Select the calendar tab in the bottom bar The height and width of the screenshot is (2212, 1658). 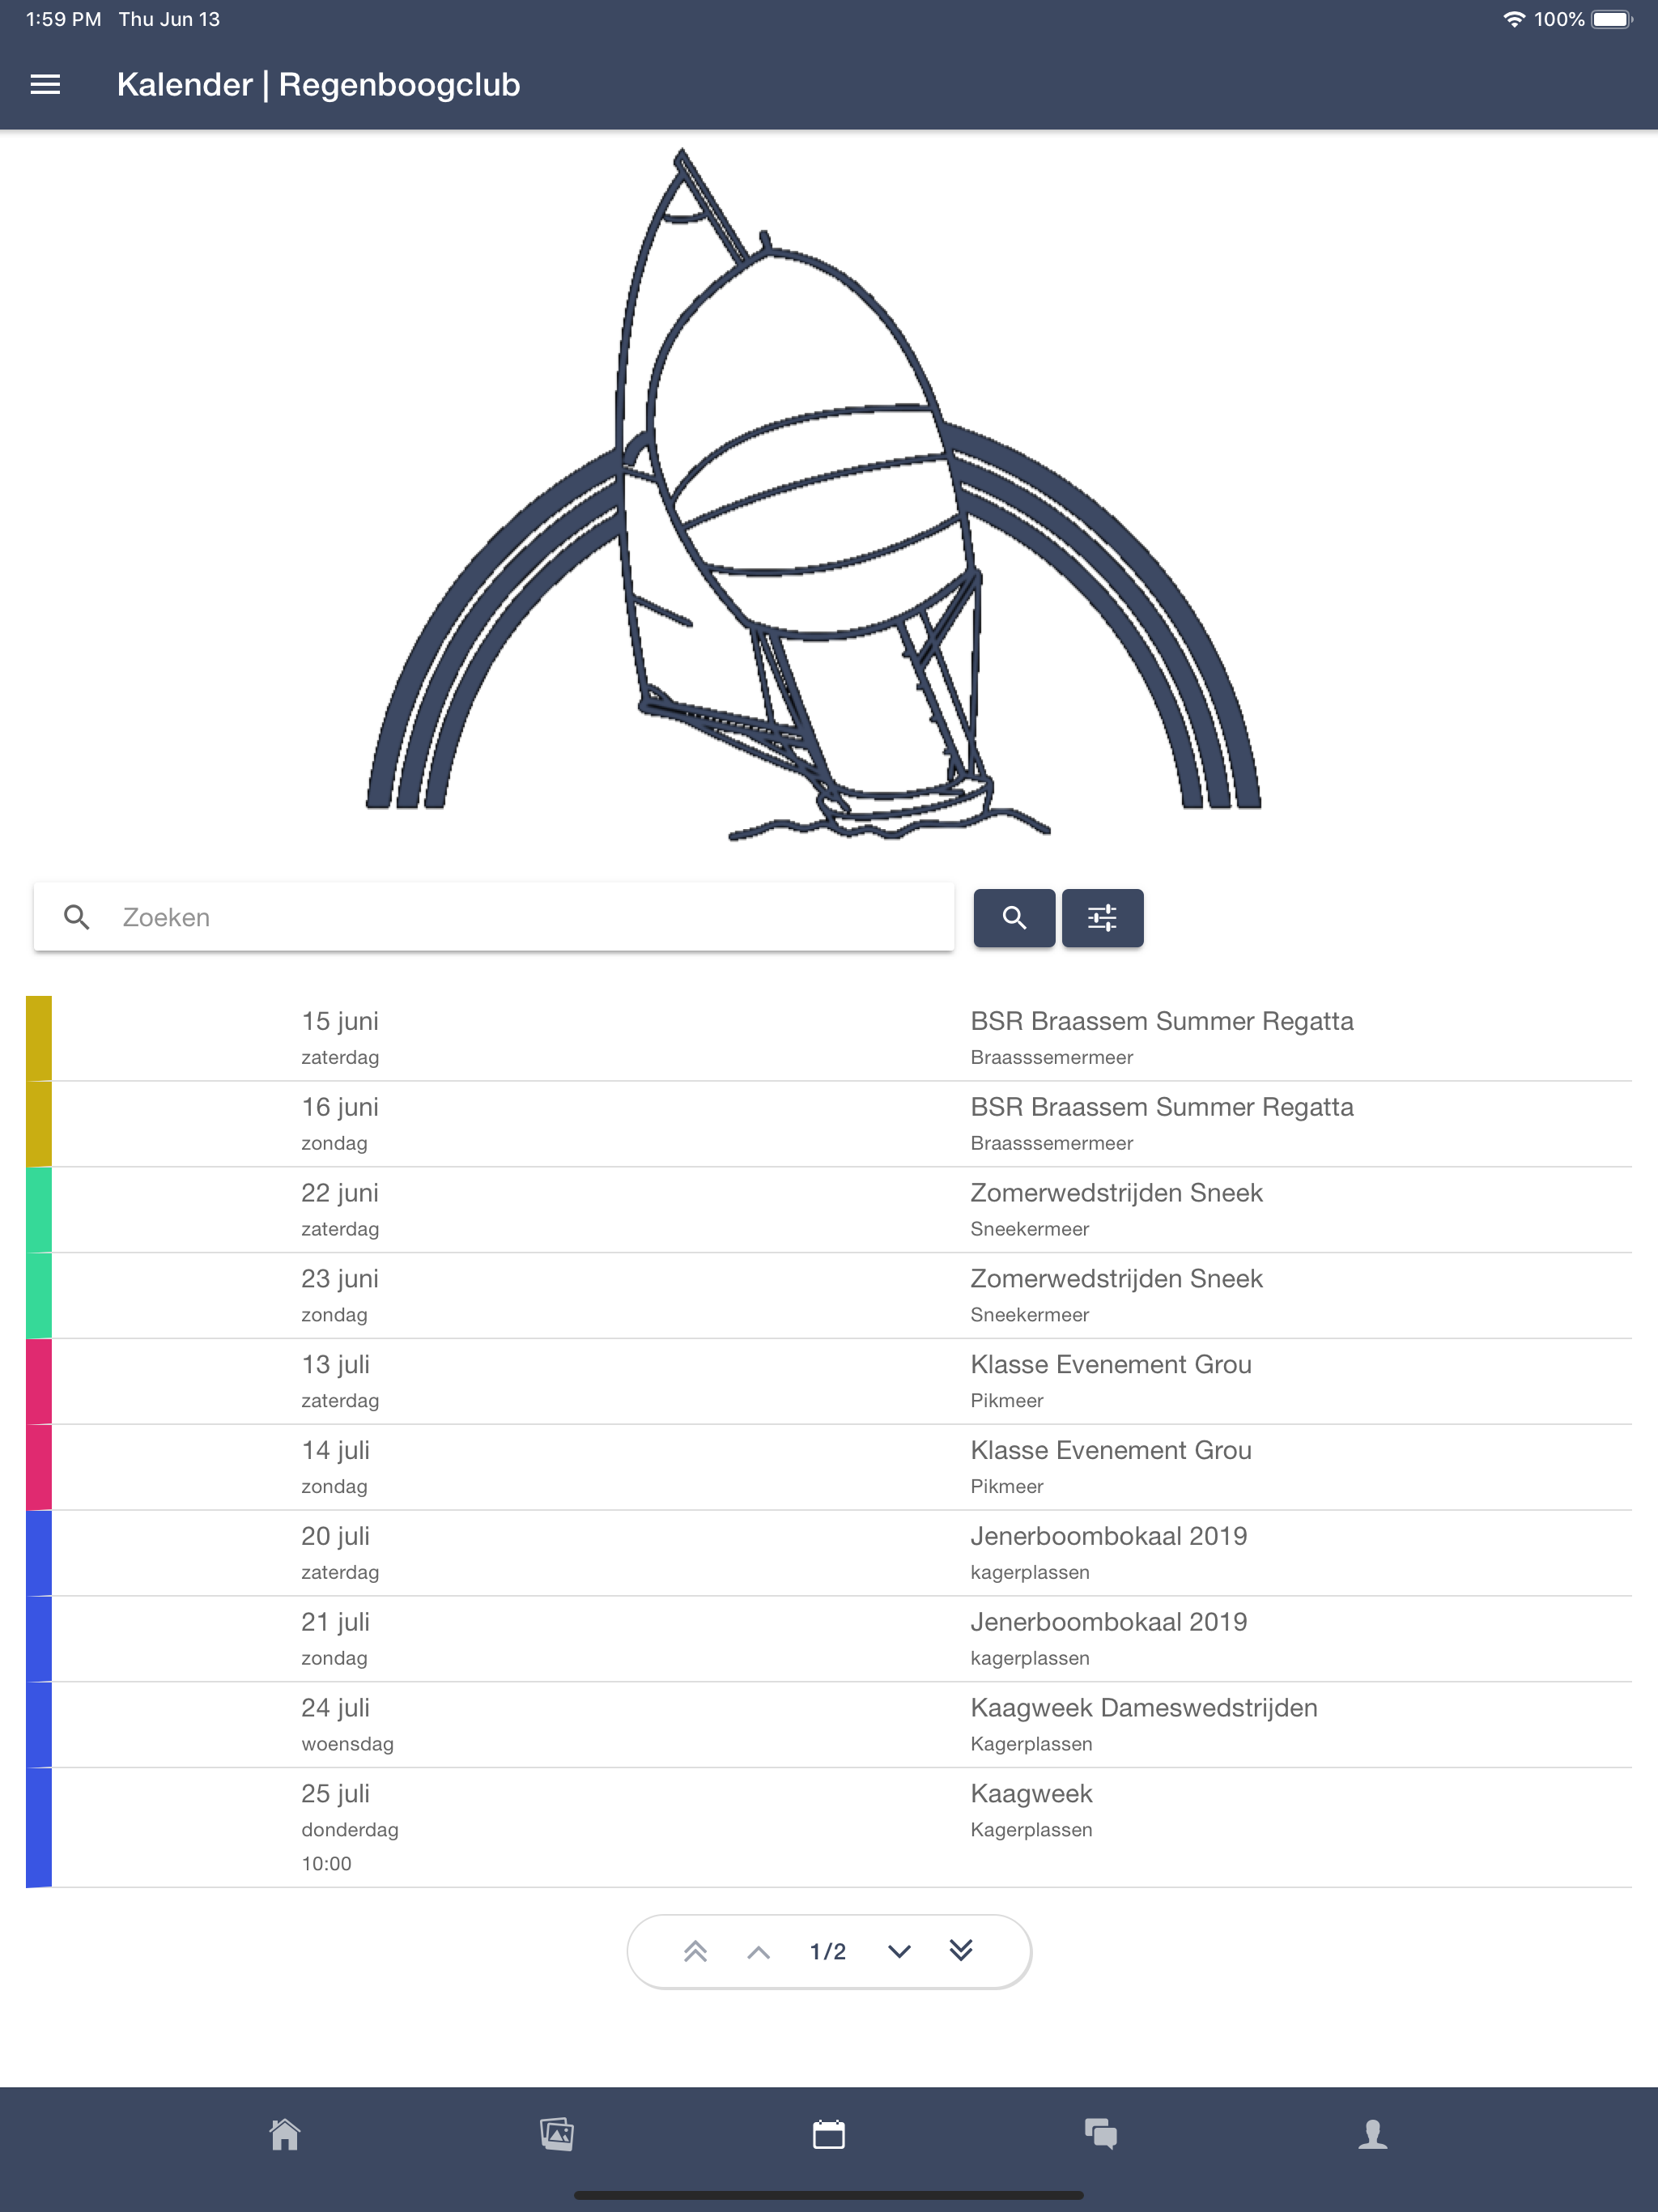click(x=829, y=2134)
